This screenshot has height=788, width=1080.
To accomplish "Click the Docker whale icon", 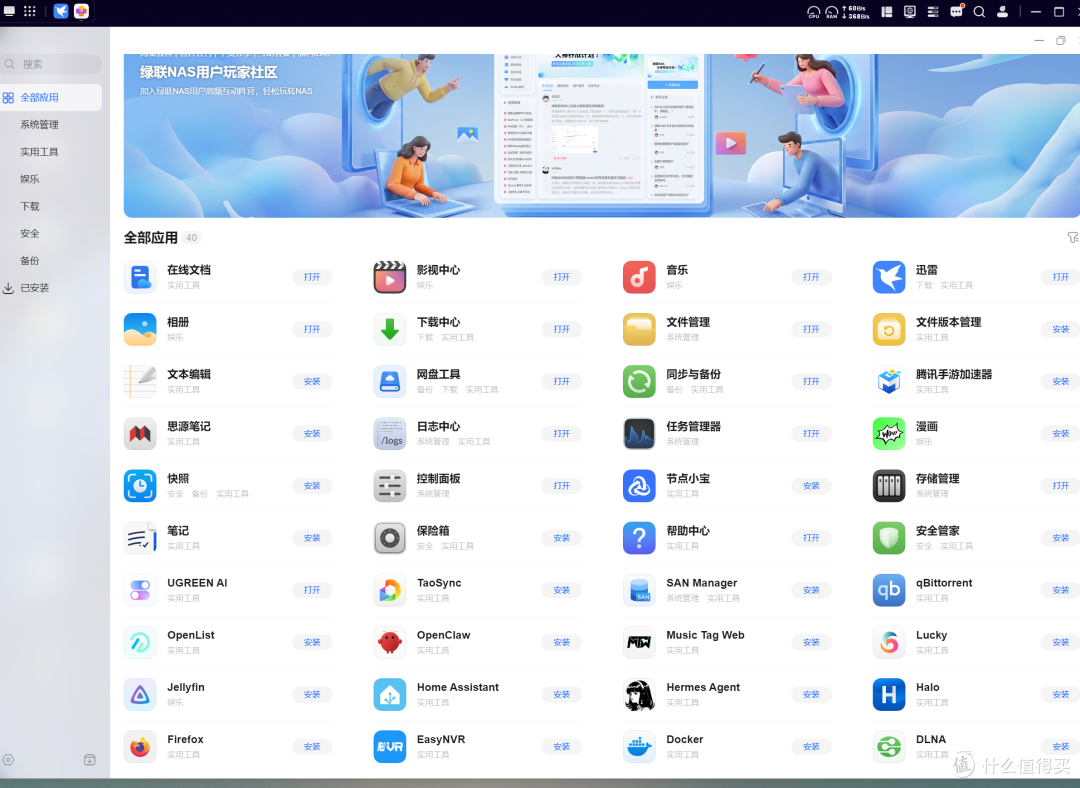I will pos(639,747).
